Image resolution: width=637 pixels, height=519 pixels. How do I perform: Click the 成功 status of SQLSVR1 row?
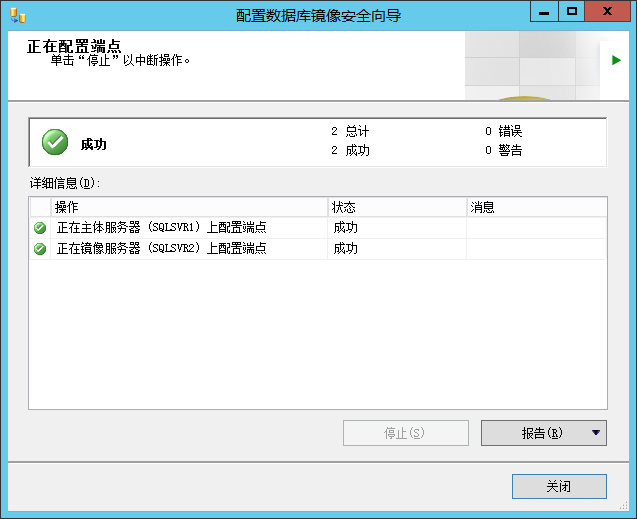[345, 228]
